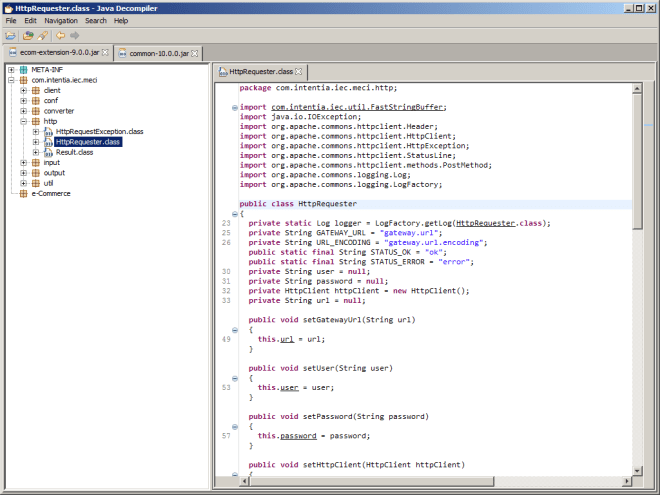The height and width of the screenshot is (495, 660).
Task: Click the Open Type toolbar icon
Action: [29, 35]
